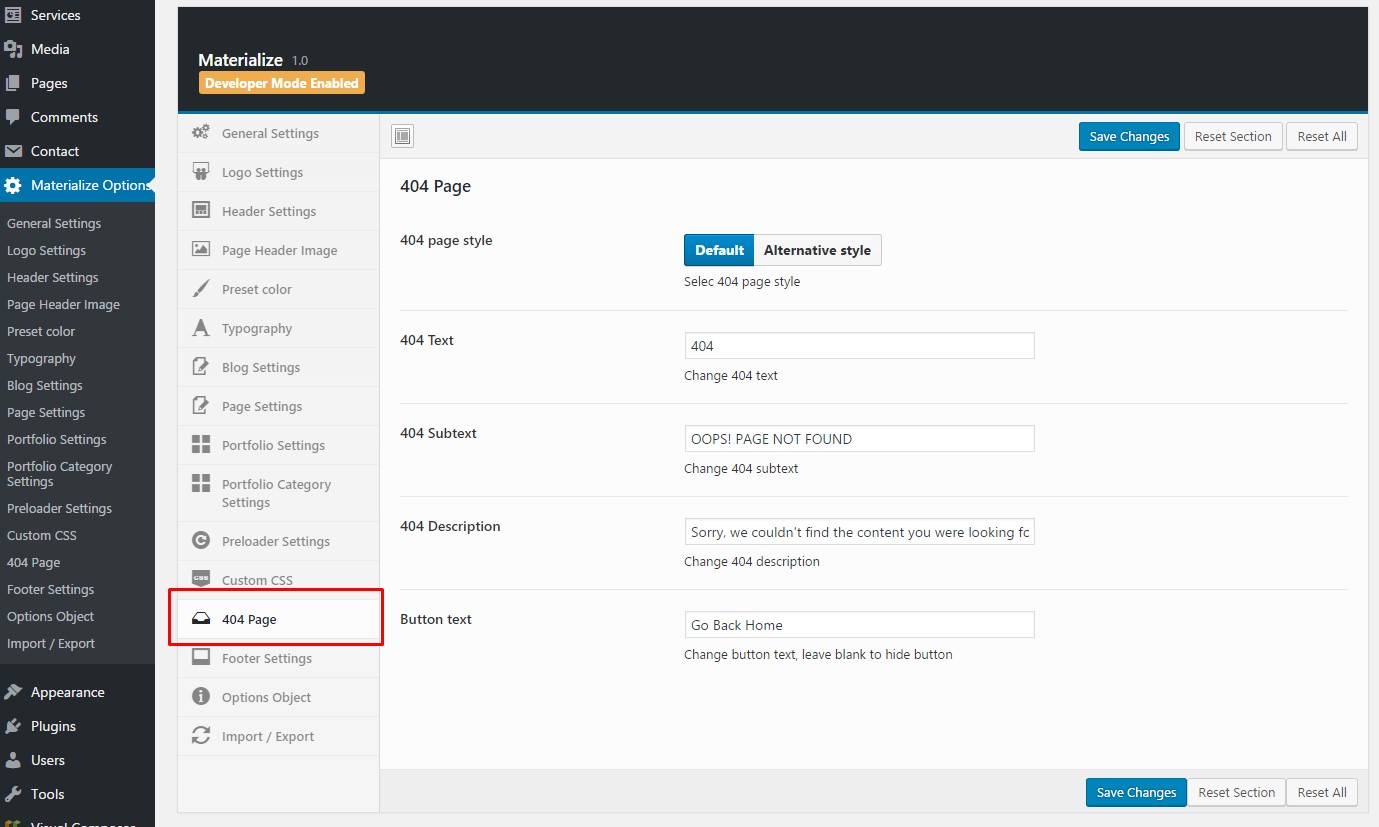The image size is (1379, 827).
Task: Open the Typography tab in options panel
Action: tap(279, 328)
